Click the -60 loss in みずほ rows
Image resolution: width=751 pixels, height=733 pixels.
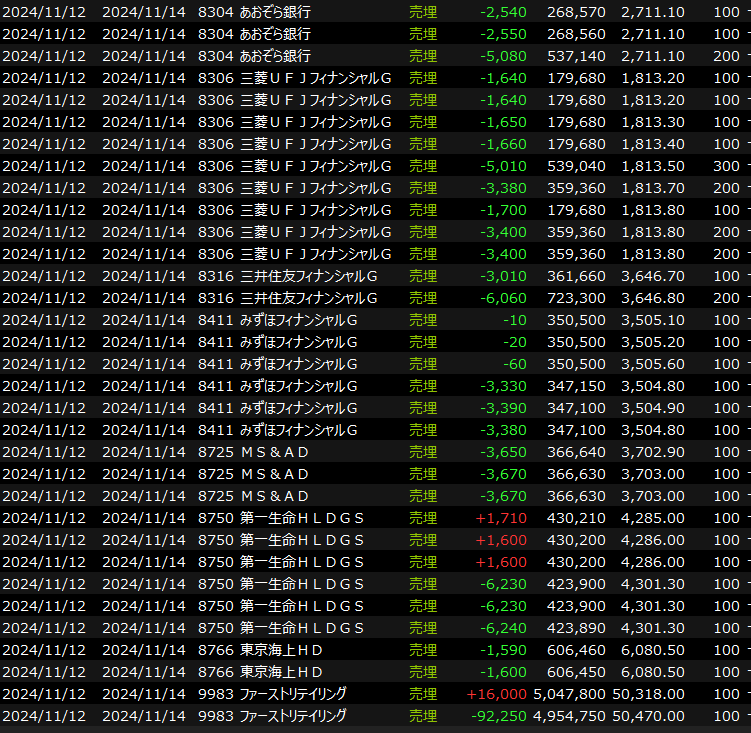514,364
